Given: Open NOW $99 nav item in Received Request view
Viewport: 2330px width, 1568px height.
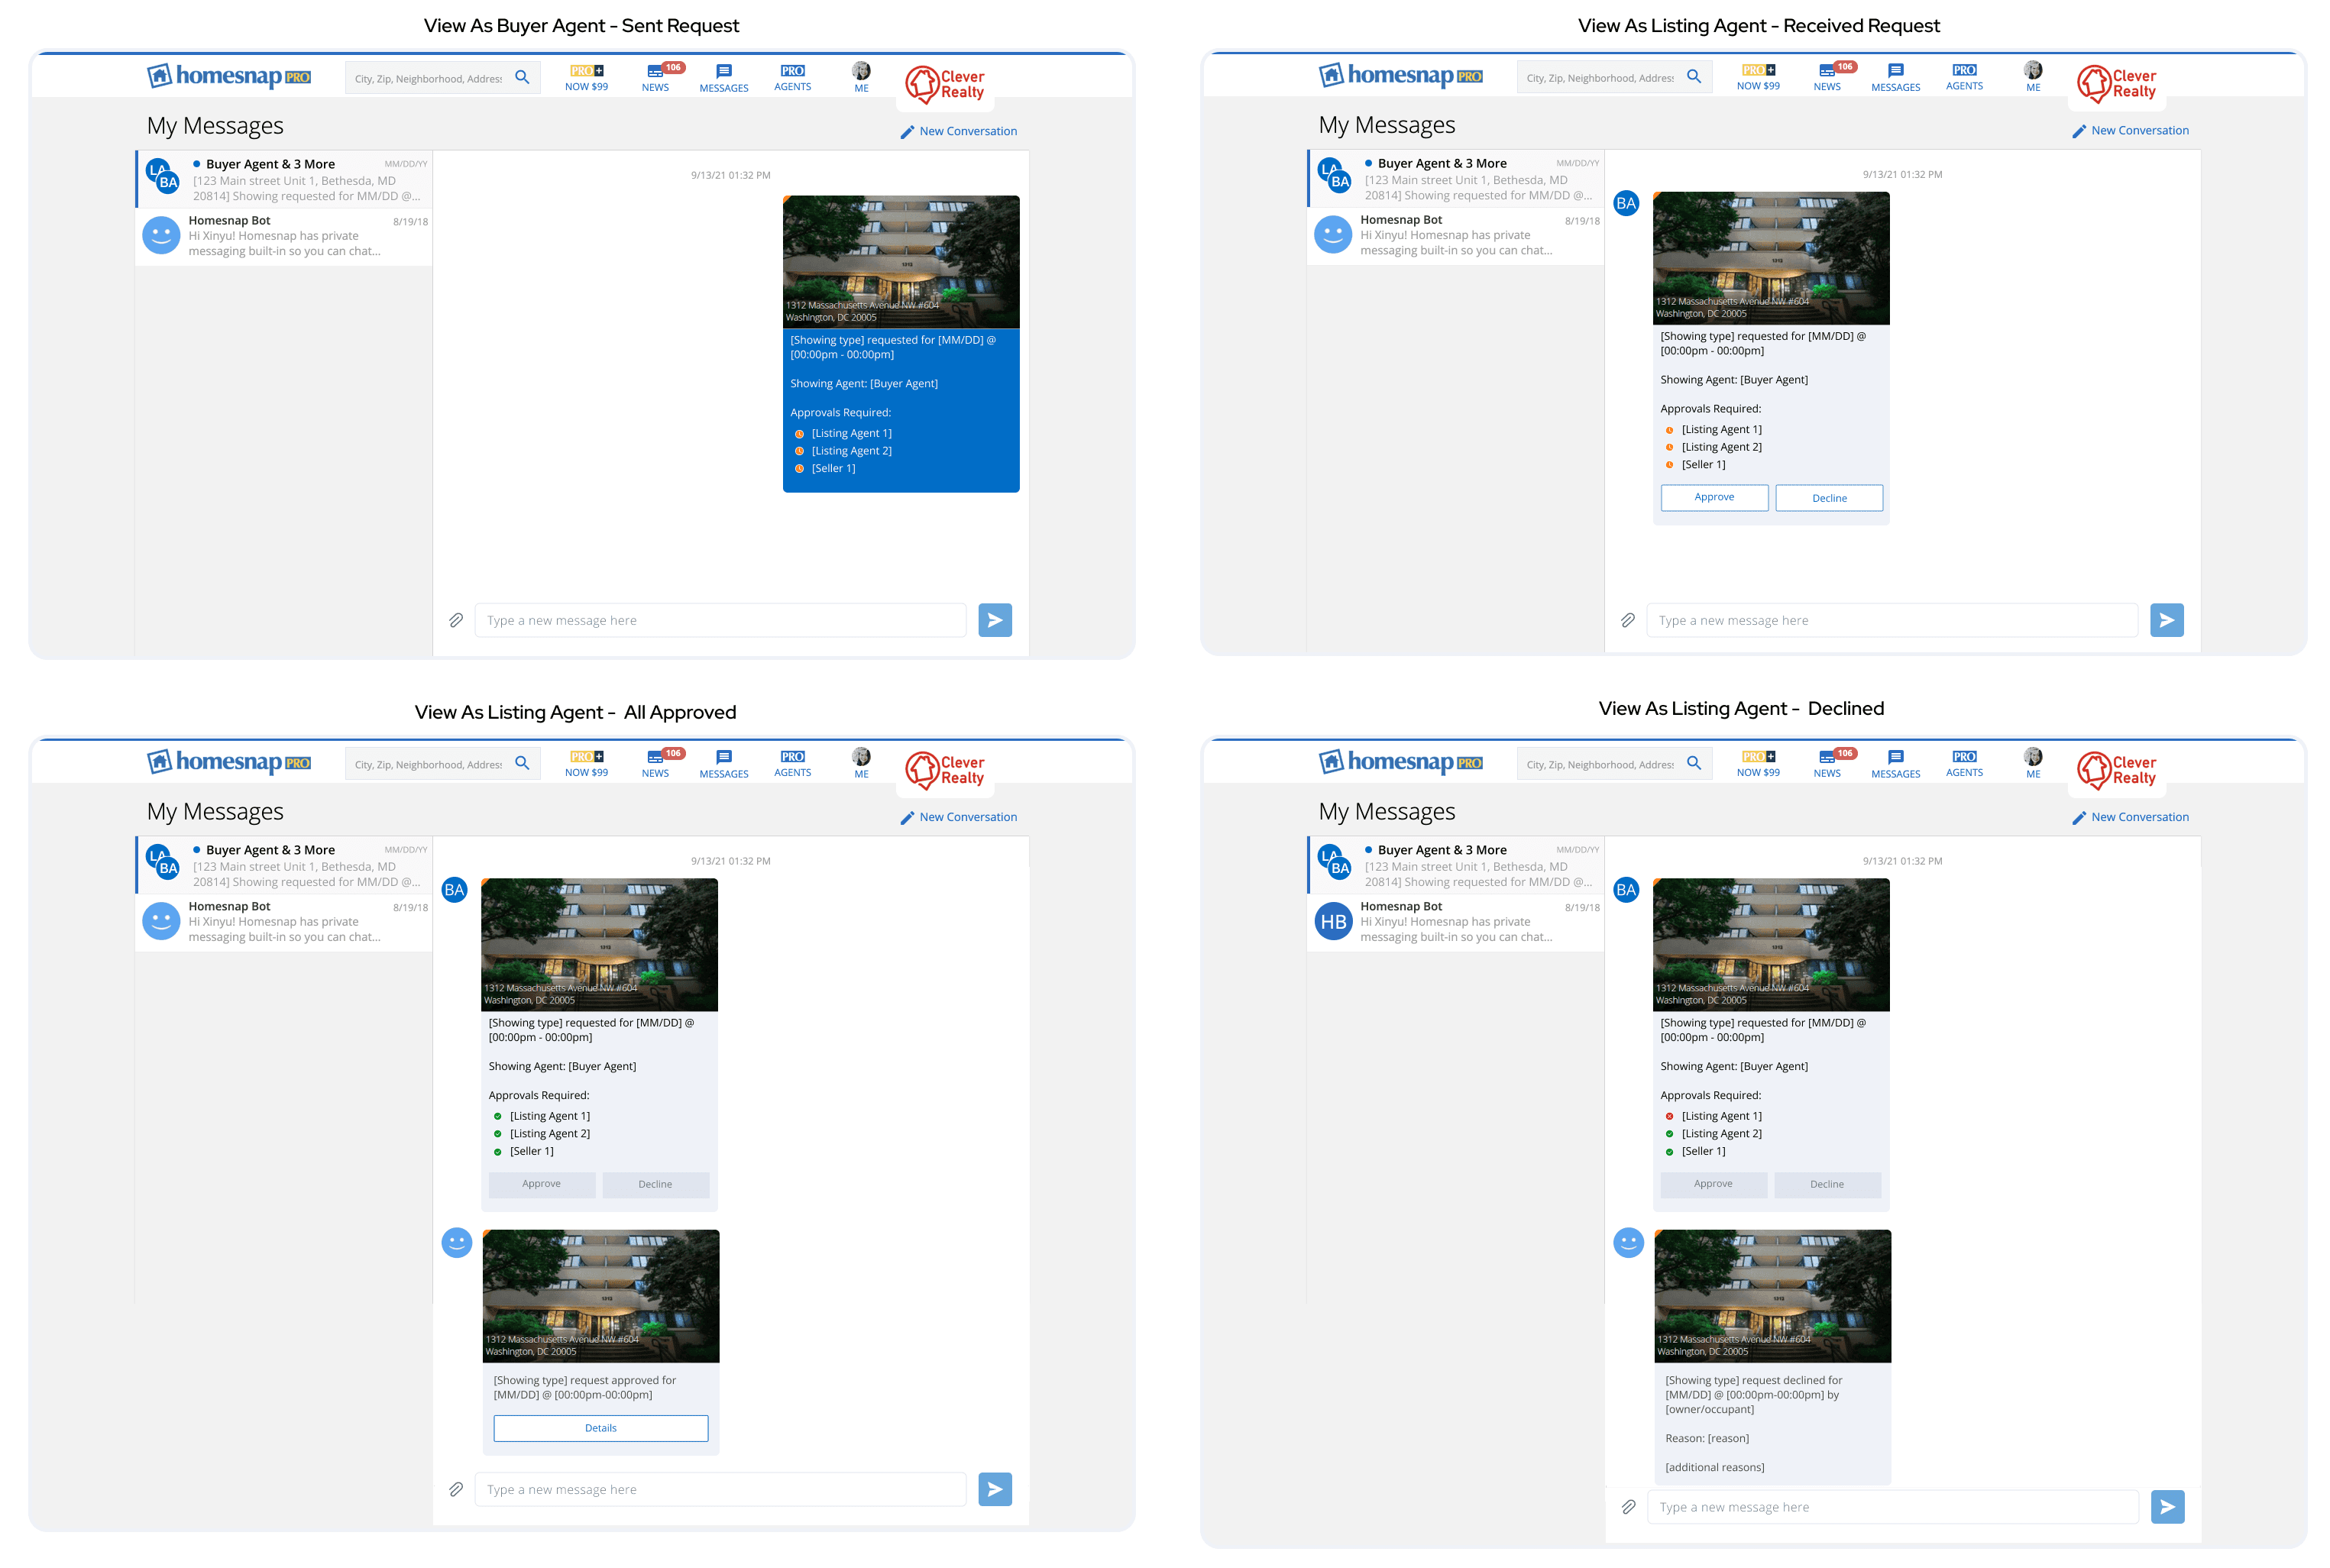Looking at the screenshot, I should (1758, 77).
